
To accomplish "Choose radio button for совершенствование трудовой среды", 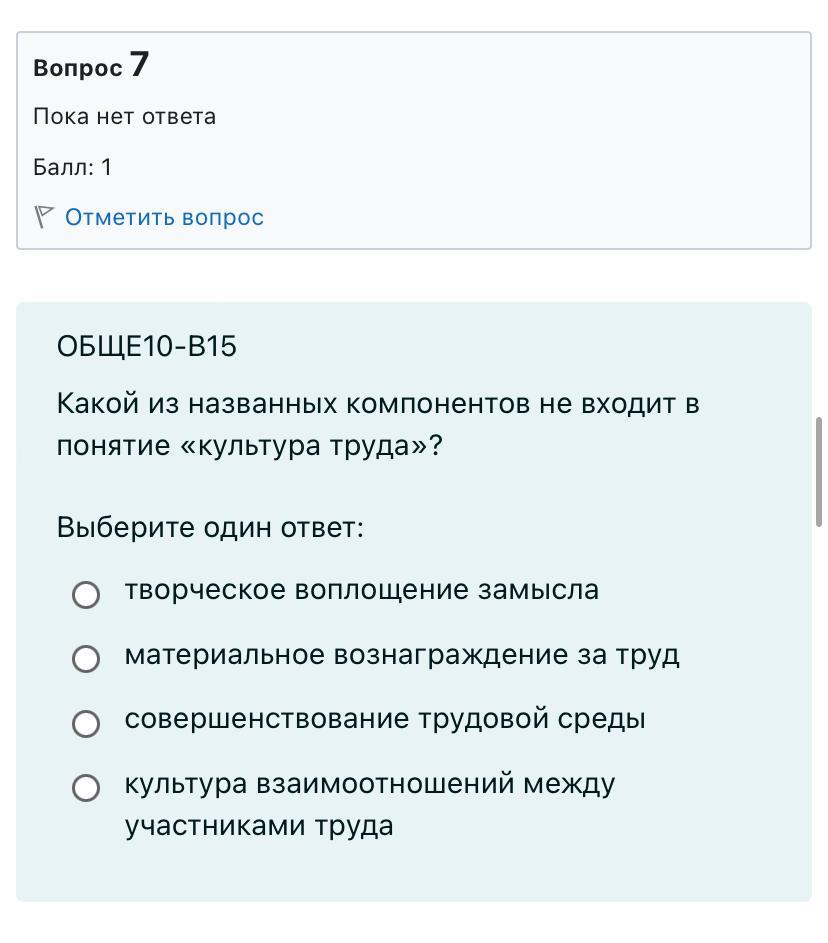I will point(86,723).
